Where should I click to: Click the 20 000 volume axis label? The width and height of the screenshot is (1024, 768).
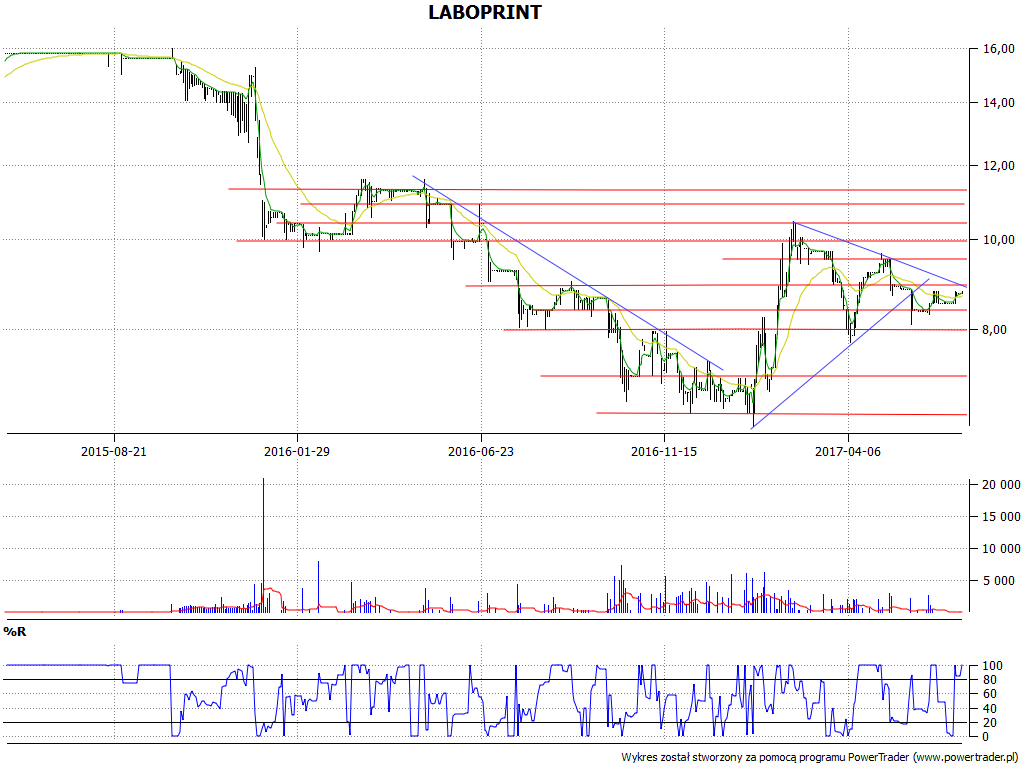[x=1001, y=485]
